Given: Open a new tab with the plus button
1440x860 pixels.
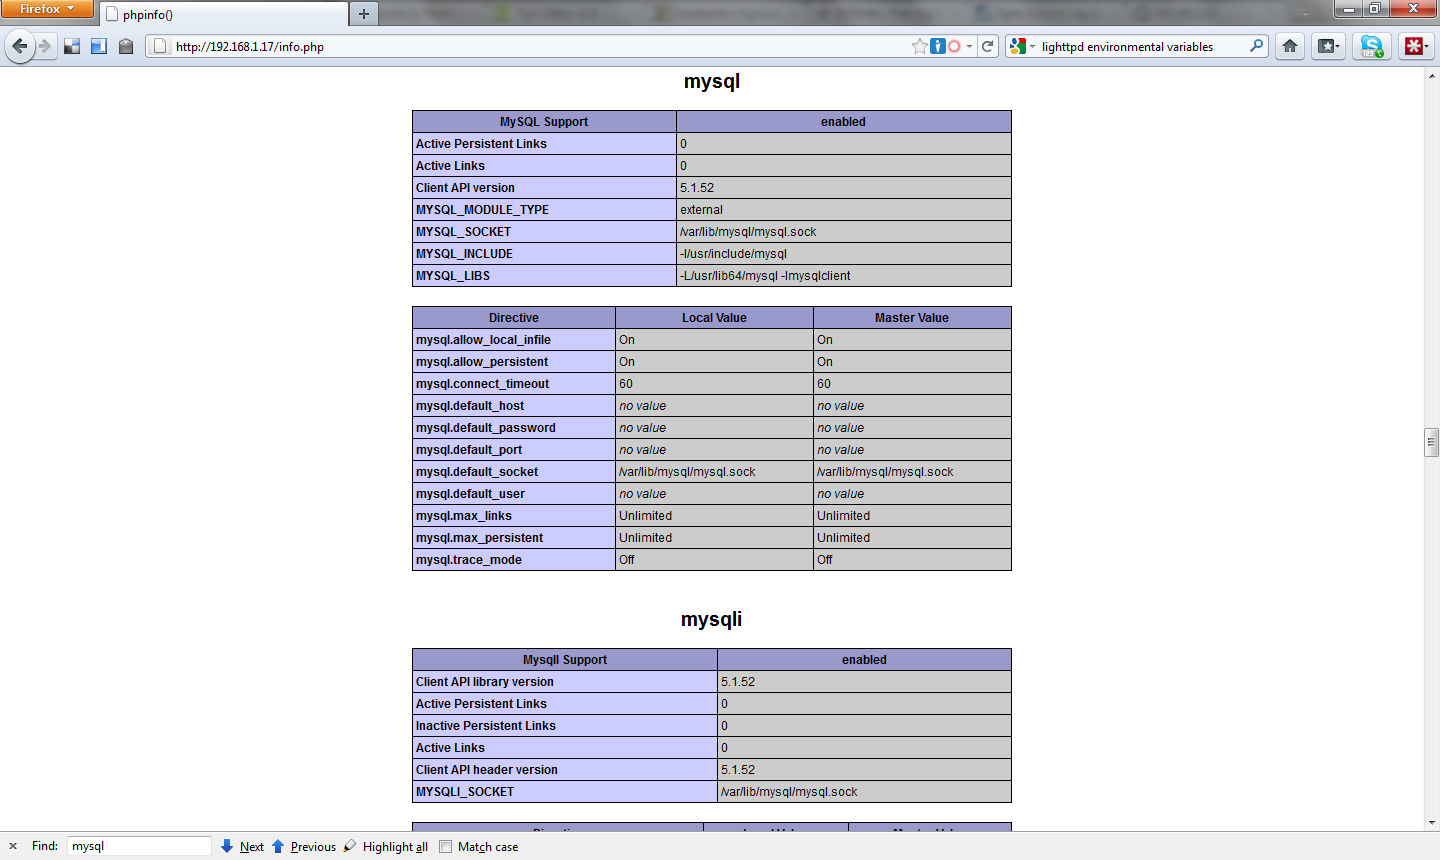Looking at the screenshot, I should (x=364, y=14).
